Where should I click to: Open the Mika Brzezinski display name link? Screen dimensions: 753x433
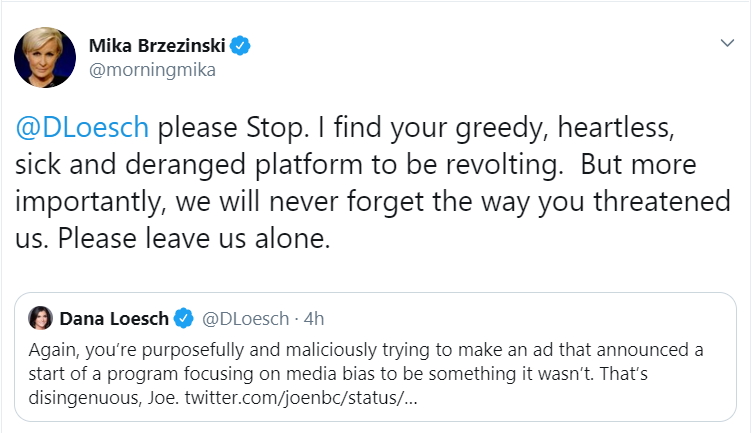click(158, 46)
